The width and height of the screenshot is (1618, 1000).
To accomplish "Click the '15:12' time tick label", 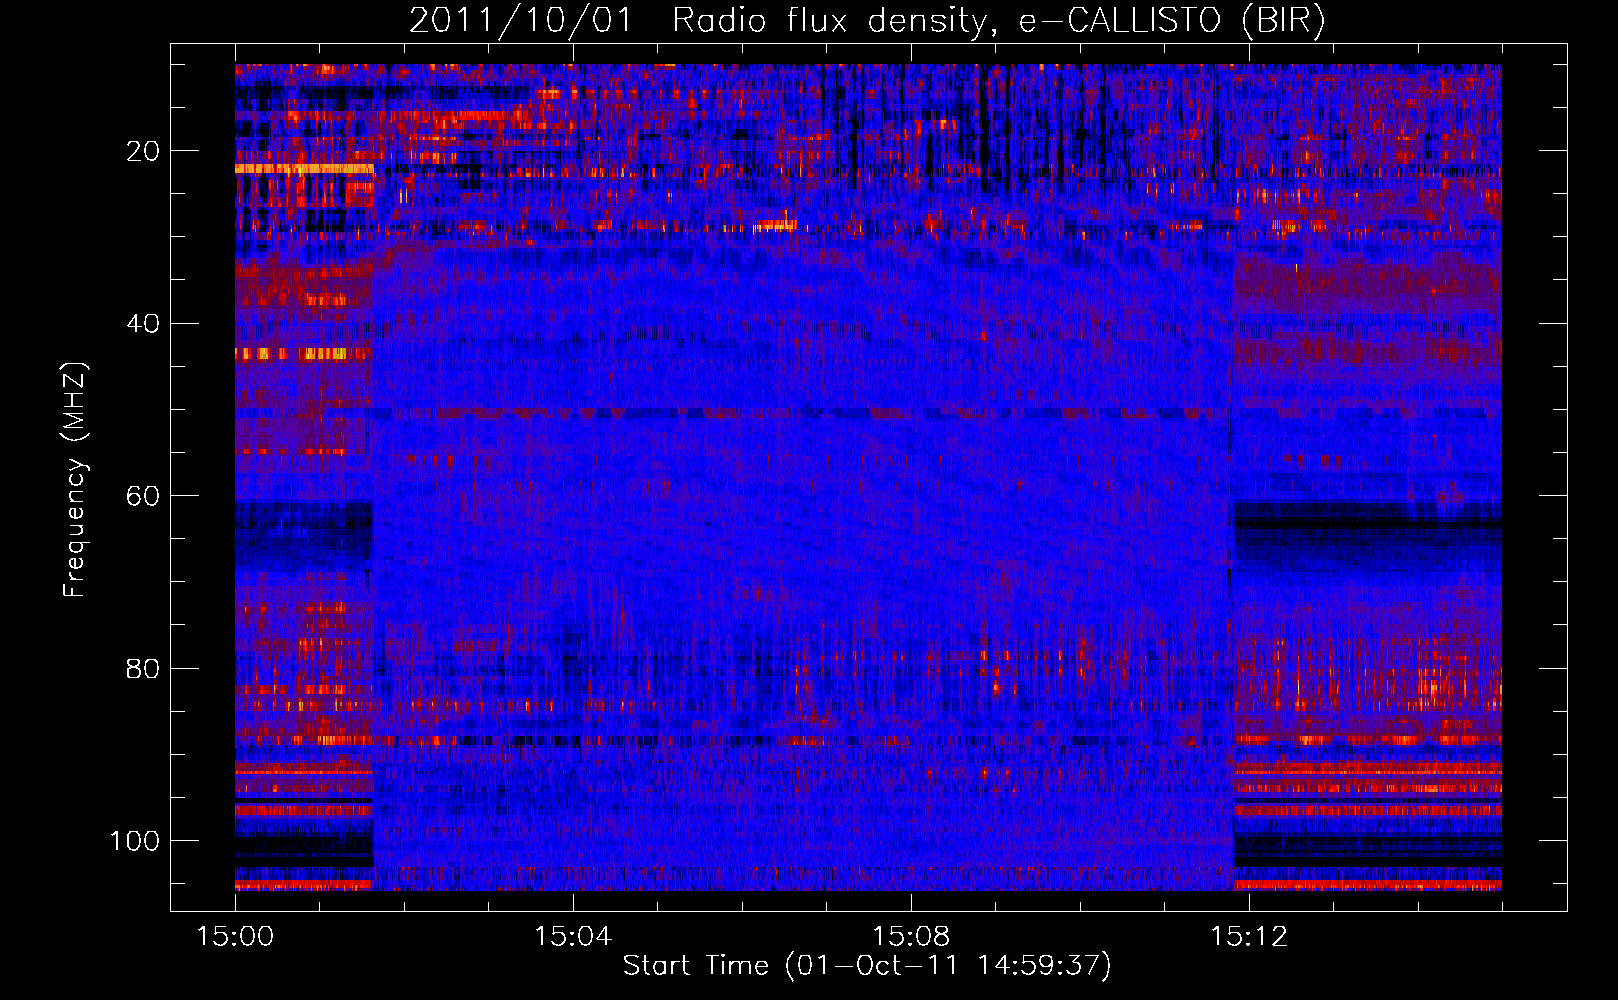I will (1249, 937).
